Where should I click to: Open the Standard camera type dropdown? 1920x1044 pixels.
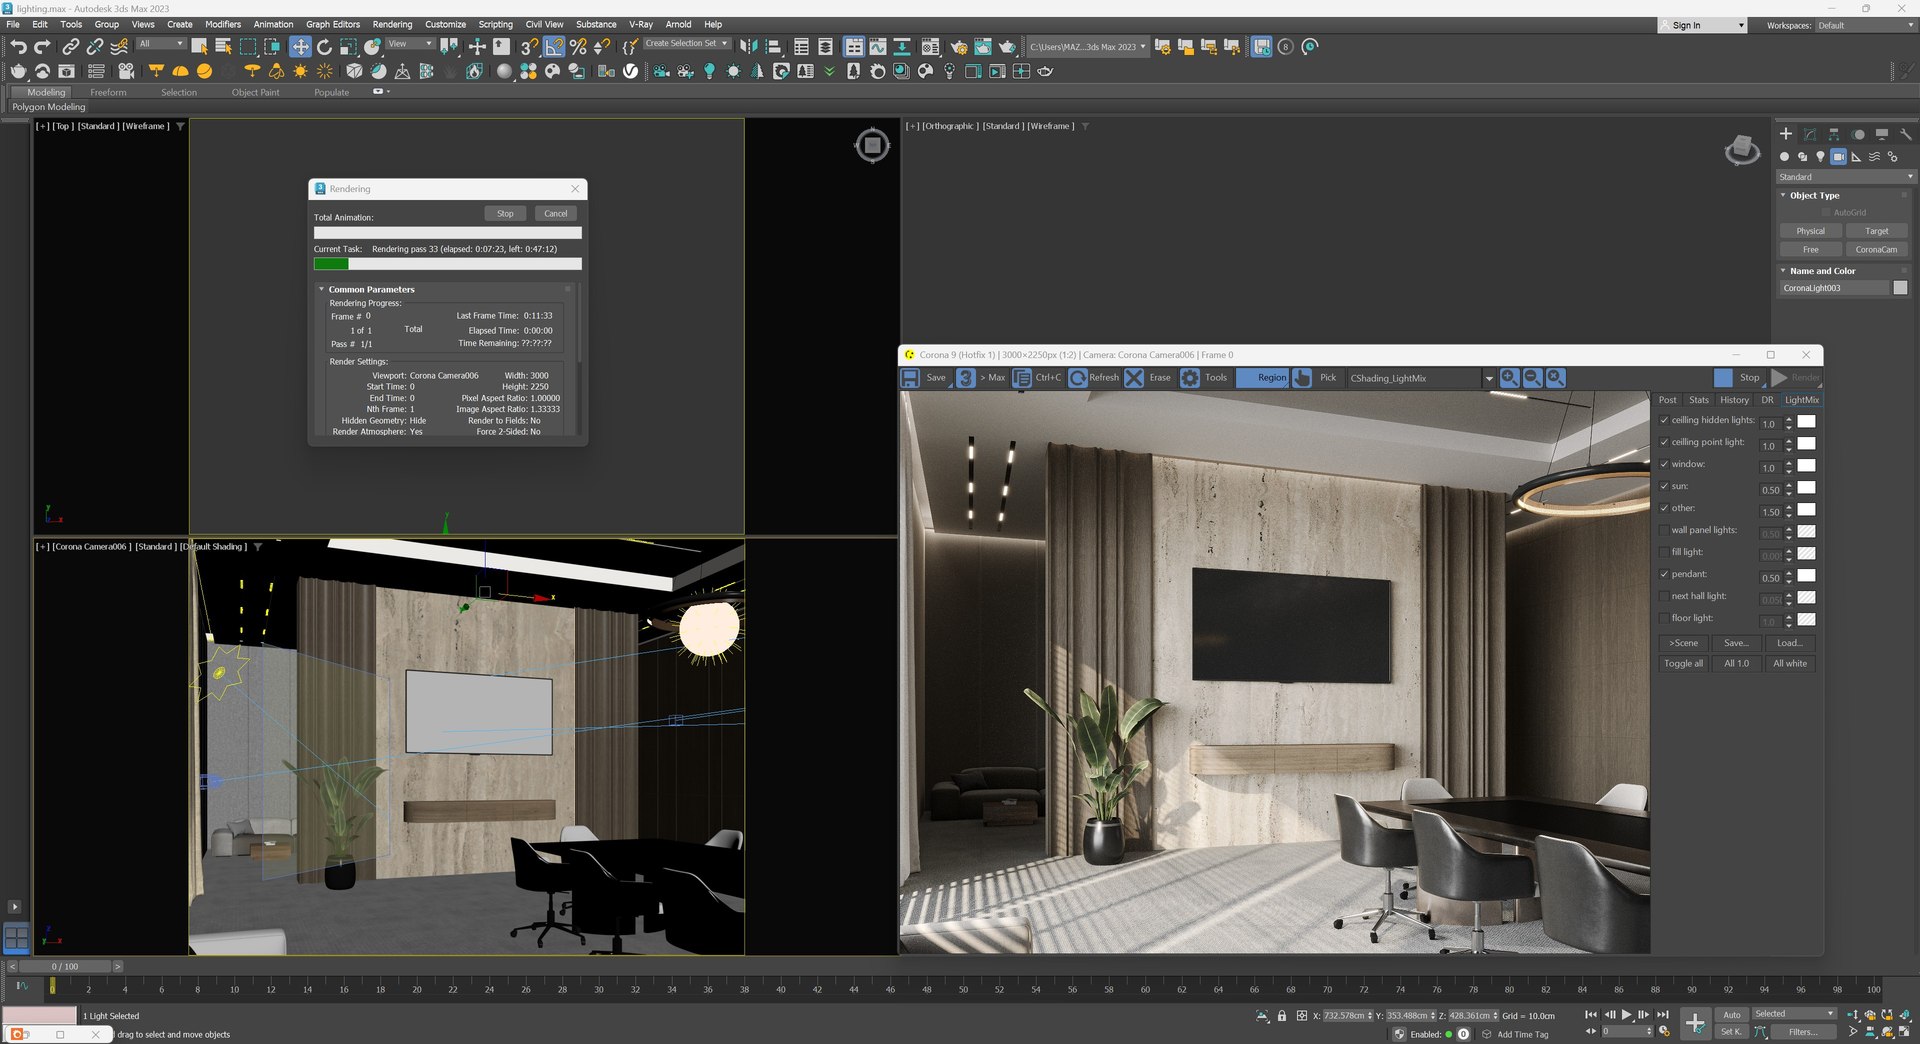coord(1845,177)
